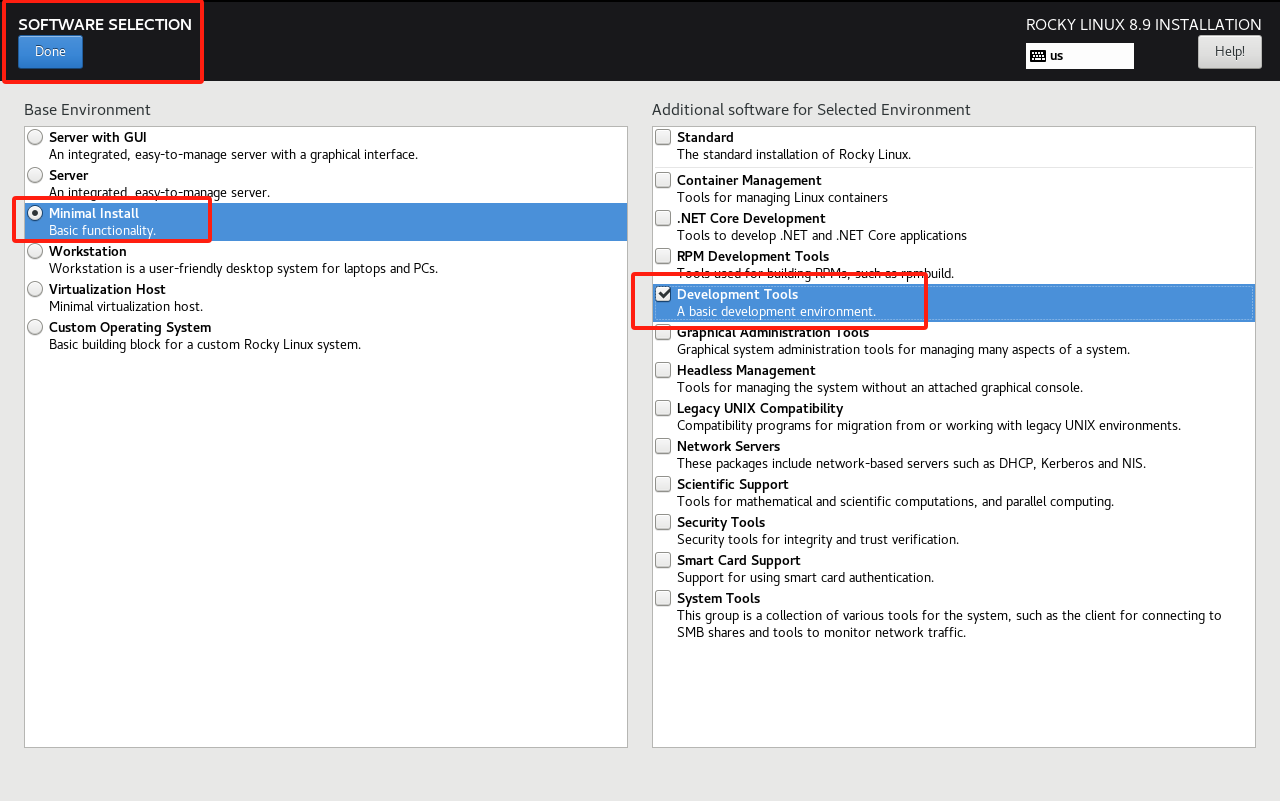Click the us keyboard layout indicator
This screenshot has width=1280, height=801.
(1080, 56)
